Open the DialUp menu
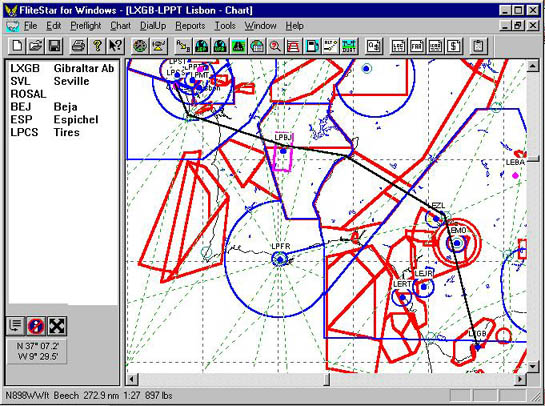This screenshot has width=545, height=406. click(x=153, y=26)
